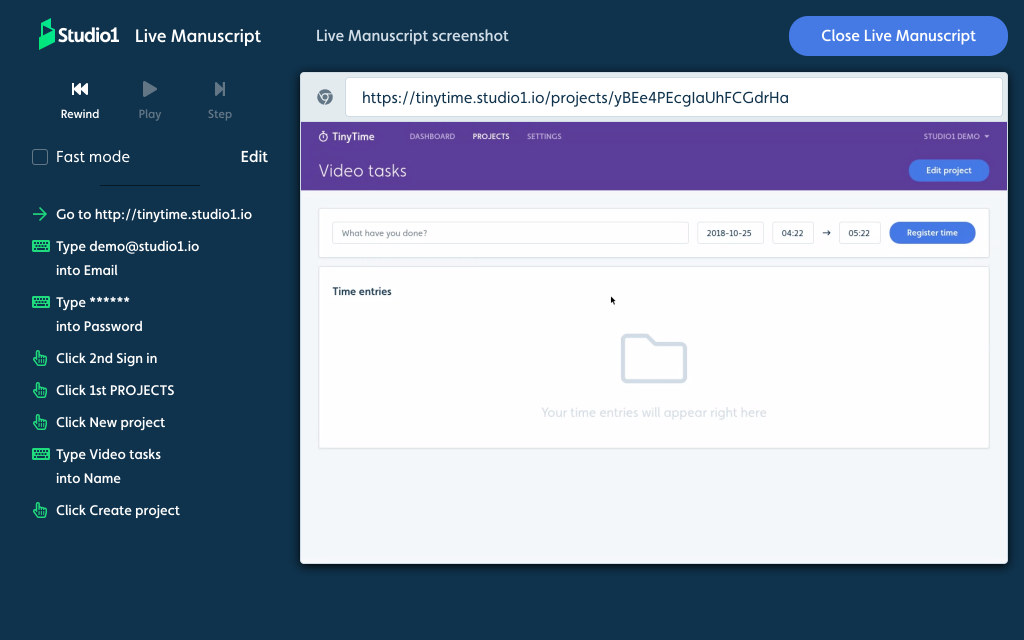Click the end time field 05:22

click(x=859, y=233)
